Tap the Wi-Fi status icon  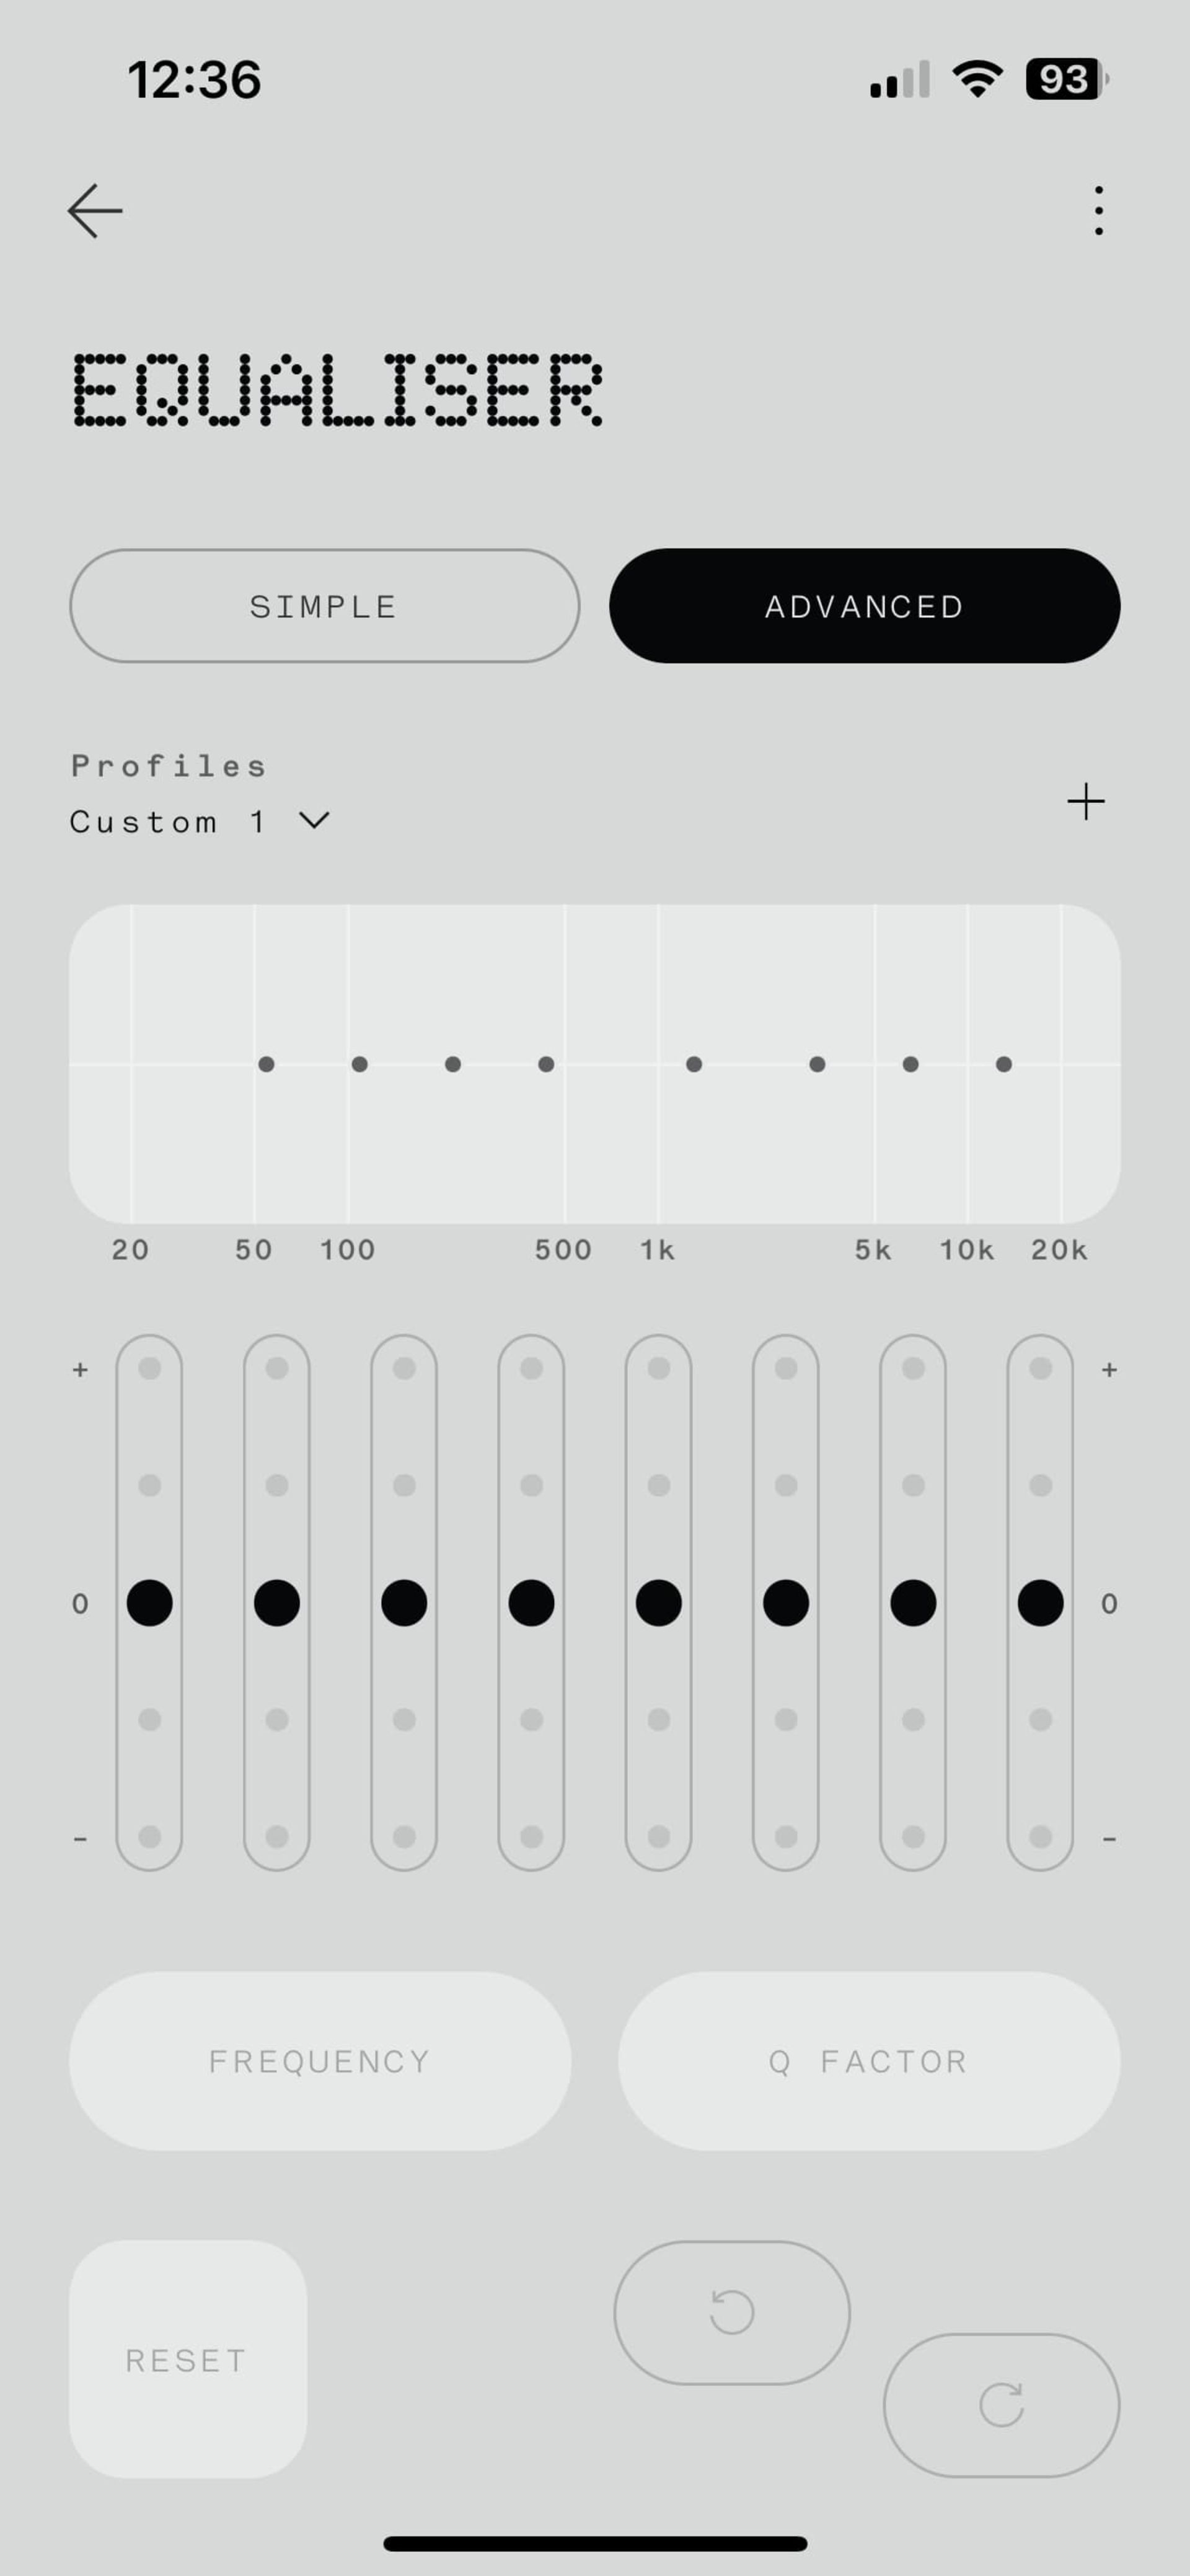(x=977, y=79)
